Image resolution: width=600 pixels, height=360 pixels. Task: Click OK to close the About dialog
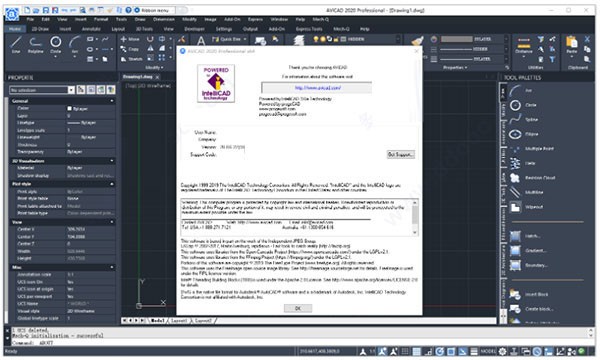point(298,308)
